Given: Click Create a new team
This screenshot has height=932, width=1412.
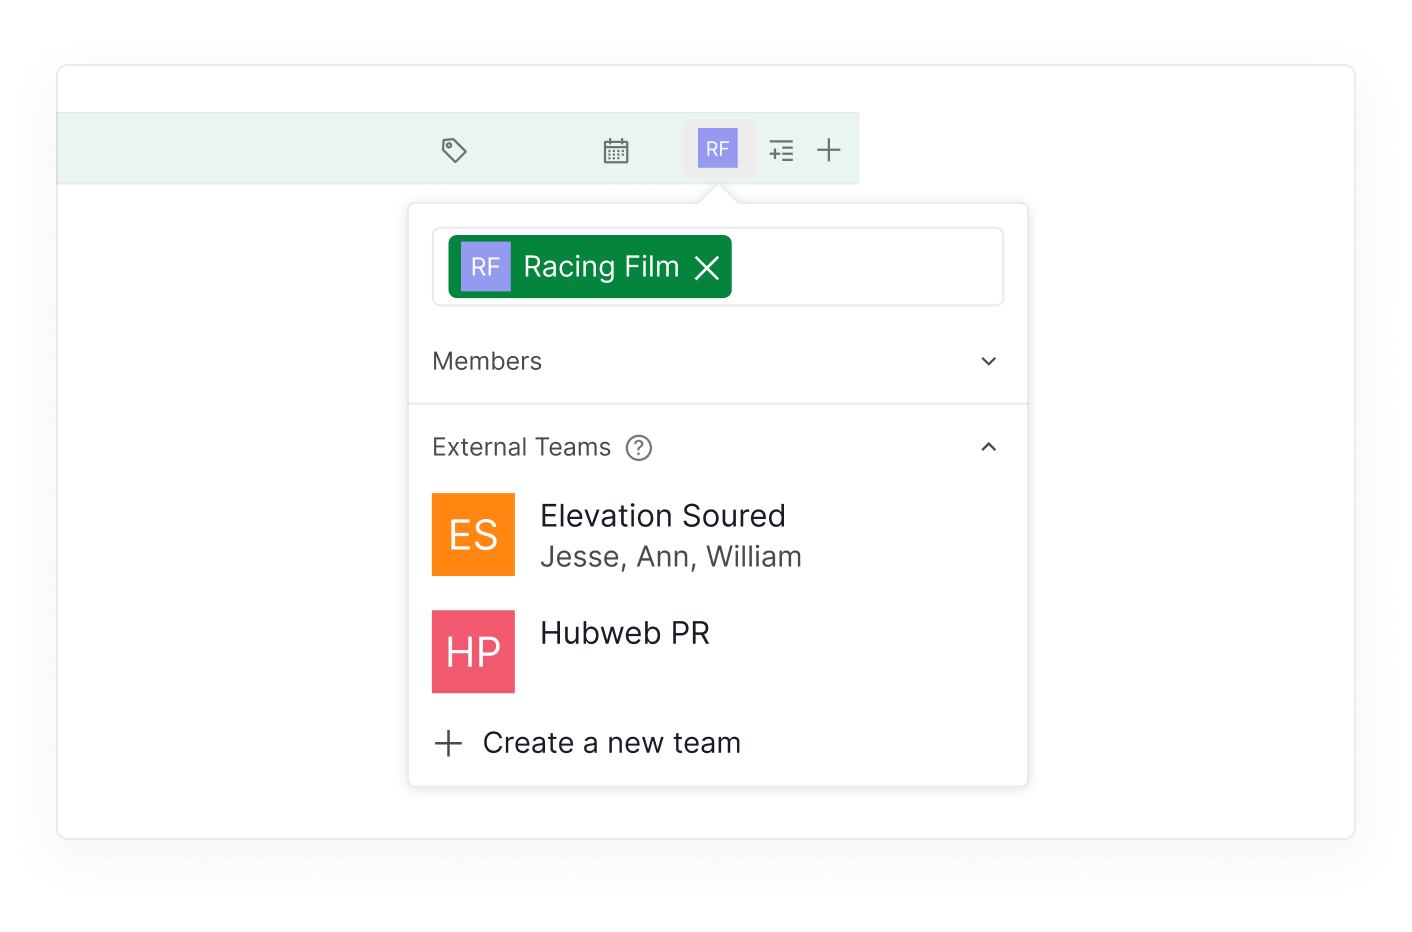Looking at the screenshot, I should coord(612,743).
